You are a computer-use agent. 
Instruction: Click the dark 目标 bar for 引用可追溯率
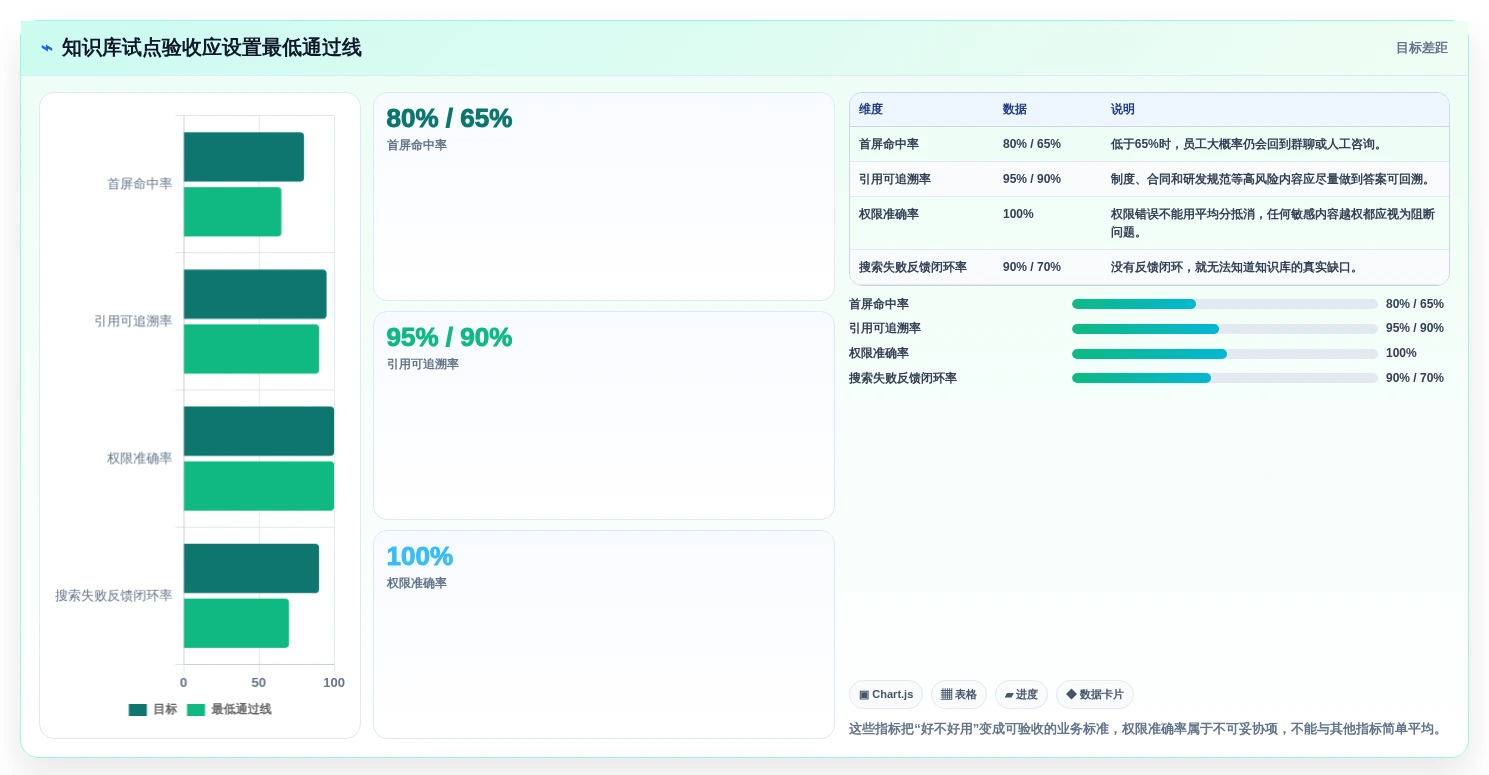pos(255,294)
